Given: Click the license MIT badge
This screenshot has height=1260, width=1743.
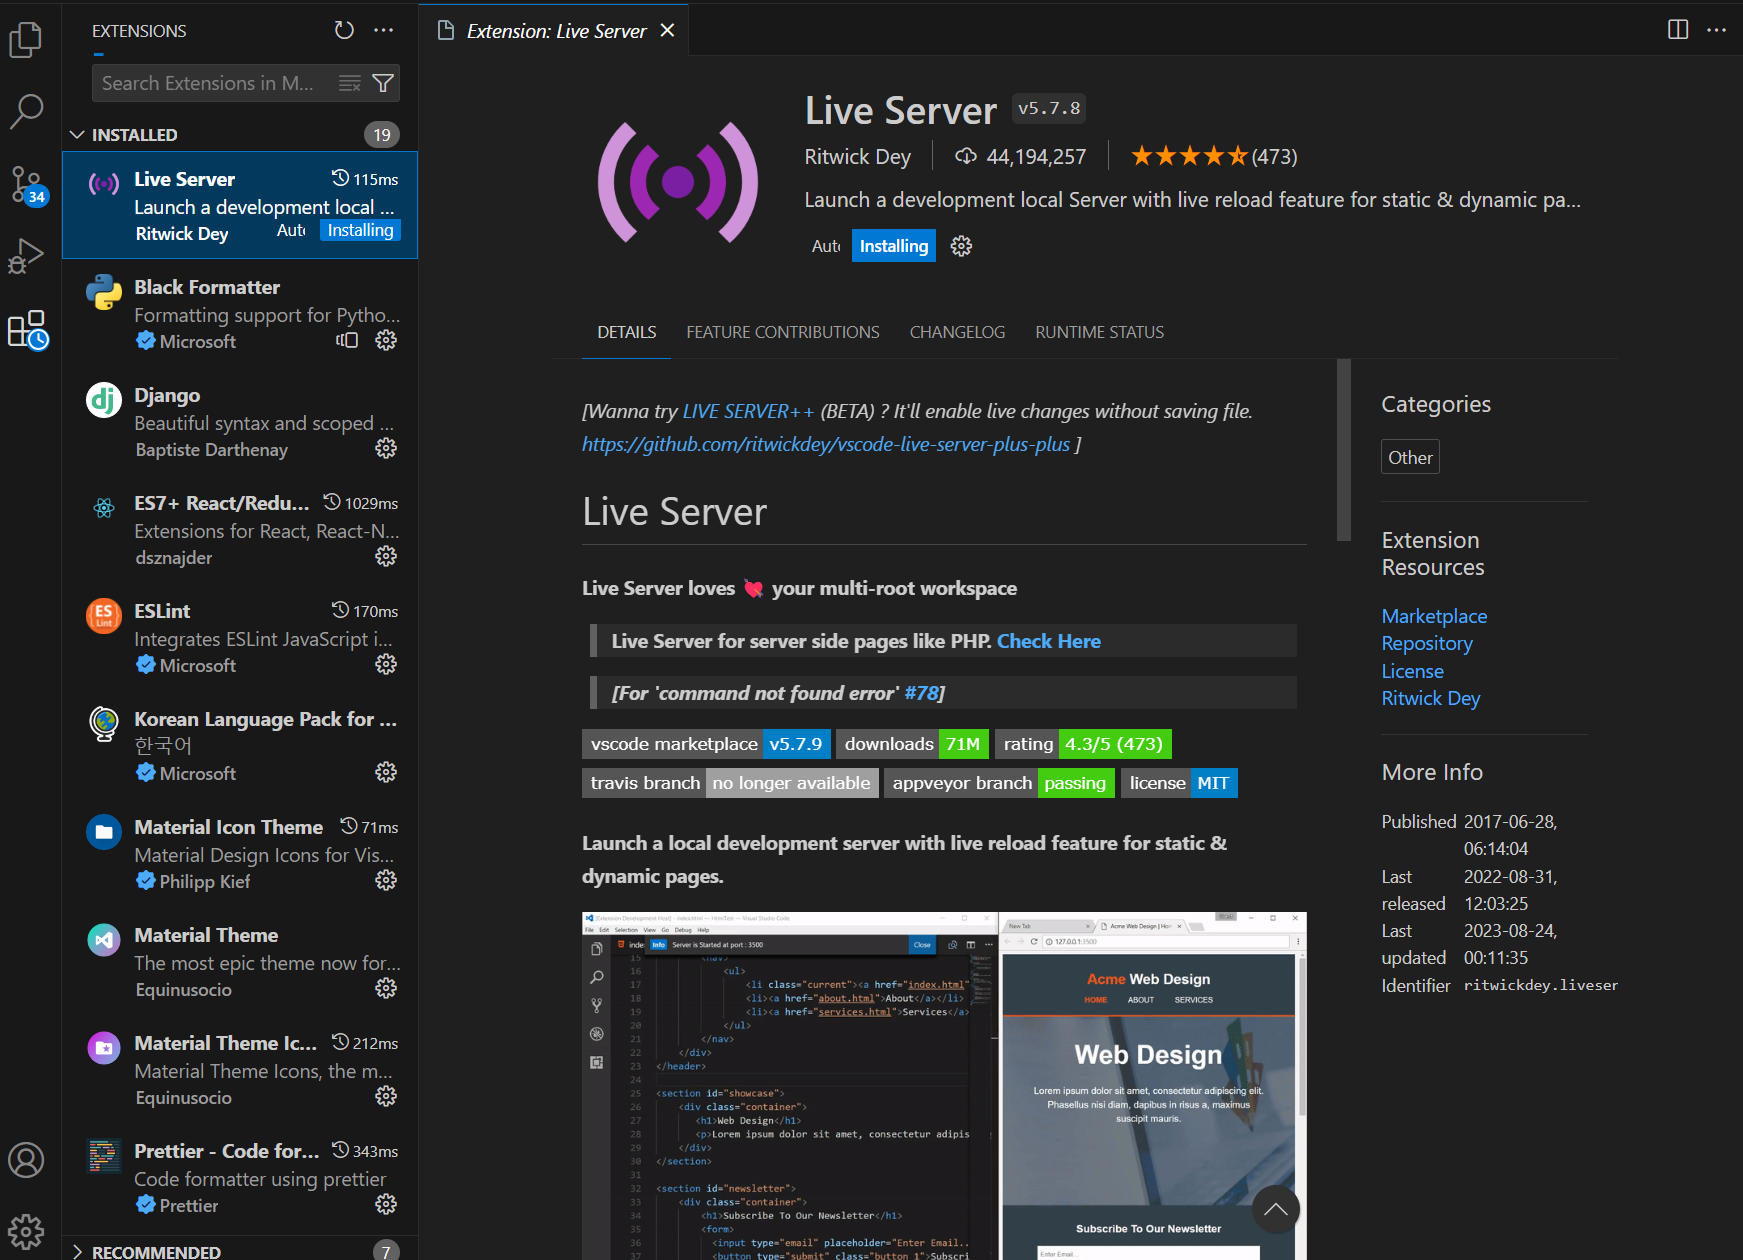Looking at the screenshot, I should pyautogui.click(x=1179, y=783).
